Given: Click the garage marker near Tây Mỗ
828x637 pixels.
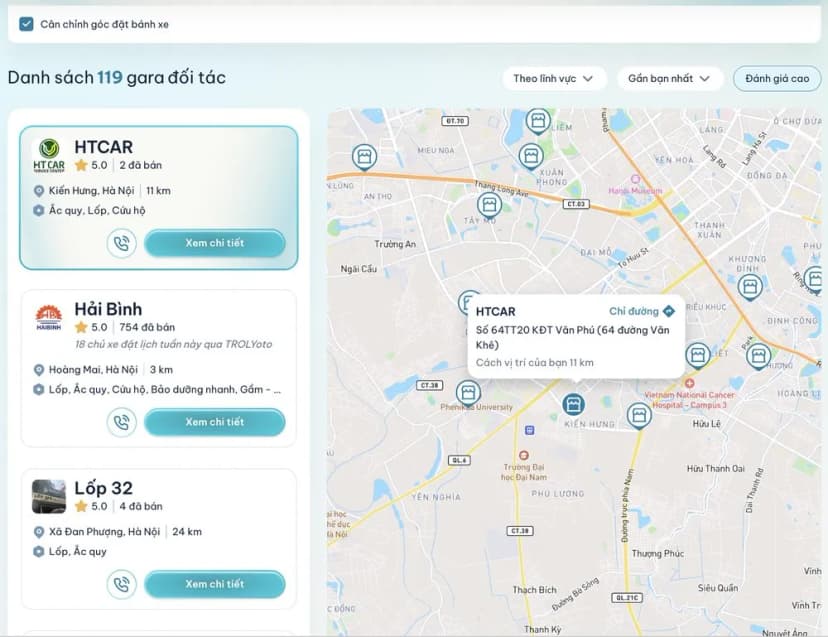Looking at the screenshot, I should 489,205.
